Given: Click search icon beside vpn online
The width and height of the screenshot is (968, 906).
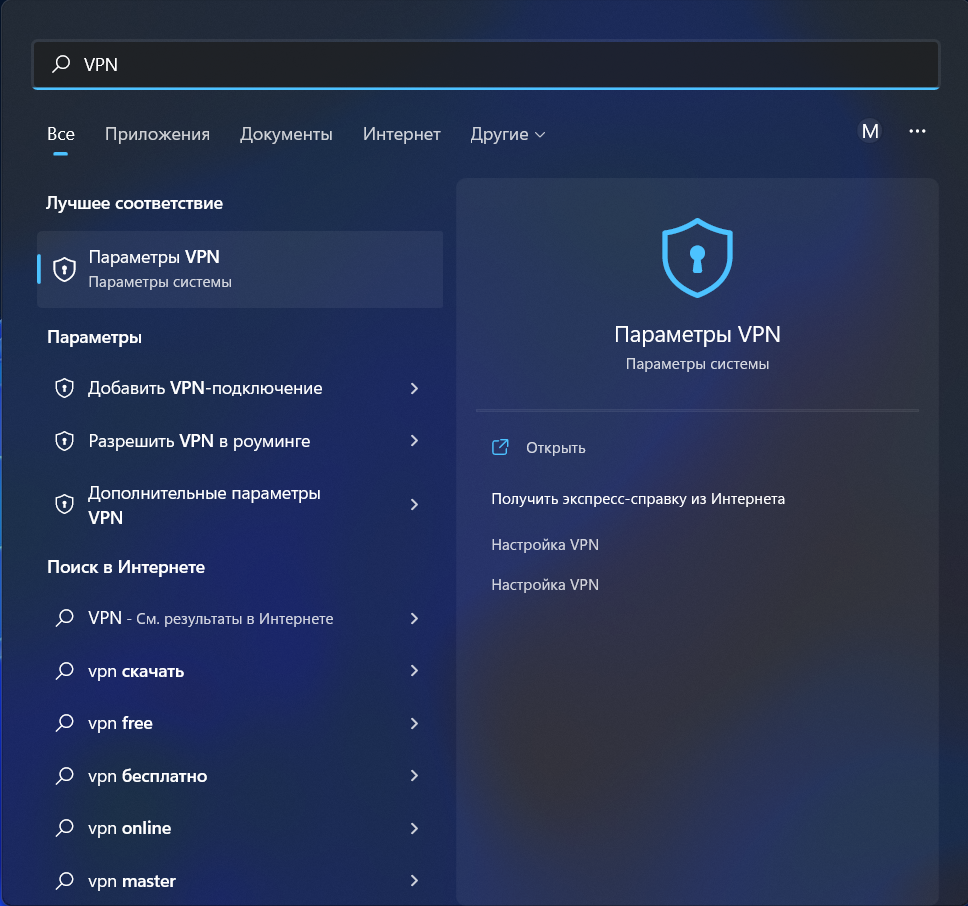Looking at the screenshot, I should (x=65, y=828).
